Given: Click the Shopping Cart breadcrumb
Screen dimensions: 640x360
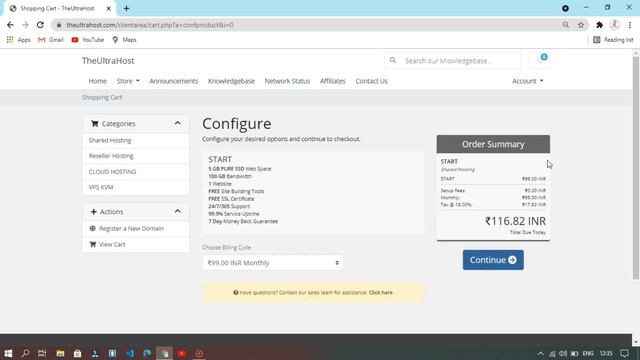Looking at the screenshot, I should tap(102, 97).
